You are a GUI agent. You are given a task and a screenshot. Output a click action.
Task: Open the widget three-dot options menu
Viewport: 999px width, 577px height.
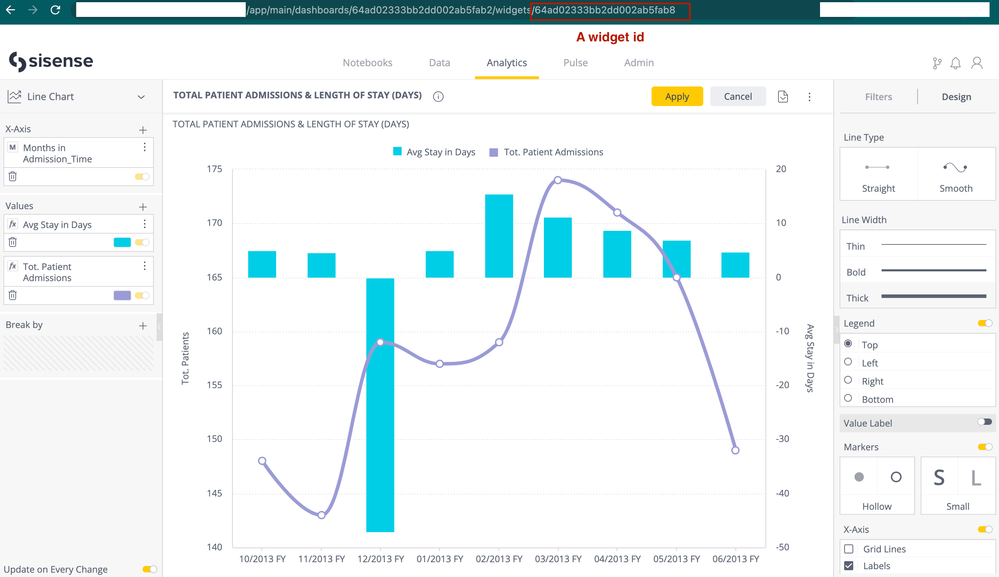point(810,97)
